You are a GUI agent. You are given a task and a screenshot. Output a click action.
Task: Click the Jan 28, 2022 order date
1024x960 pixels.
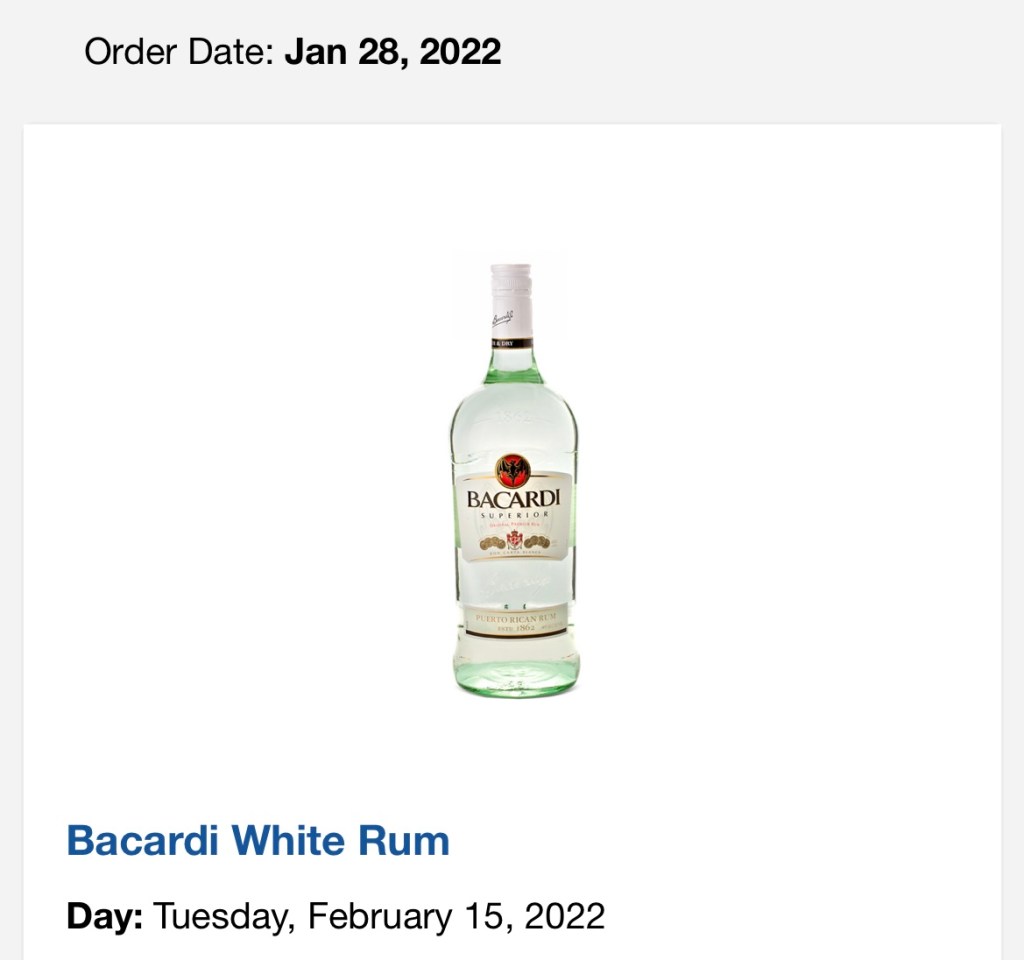(393, 52)
